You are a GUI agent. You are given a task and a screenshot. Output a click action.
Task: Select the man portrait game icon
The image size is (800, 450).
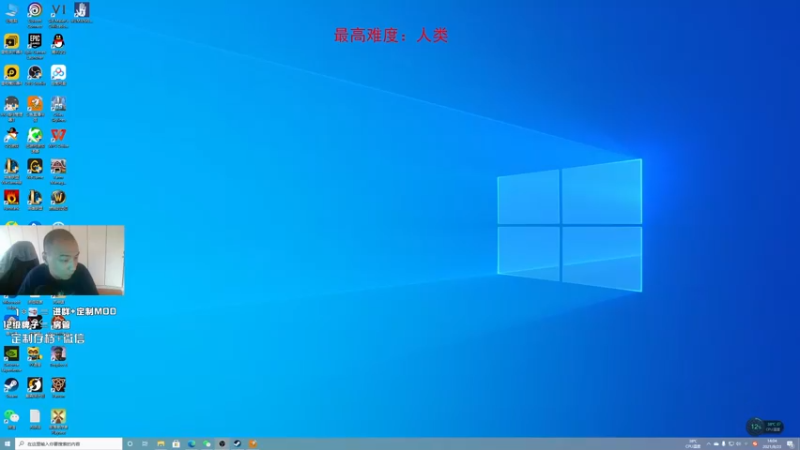[58, 355]
